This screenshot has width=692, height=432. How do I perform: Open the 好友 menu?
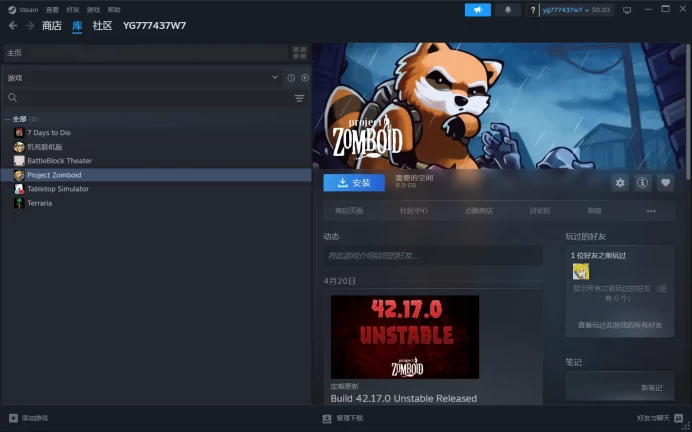tap(73, 10)
